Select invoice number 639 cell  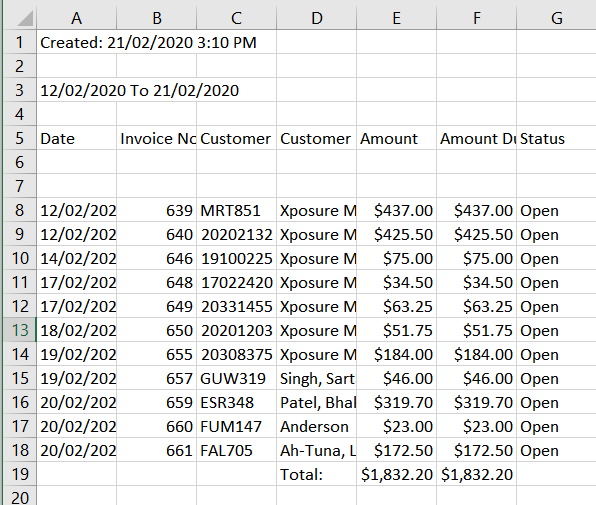coord(157,210)
